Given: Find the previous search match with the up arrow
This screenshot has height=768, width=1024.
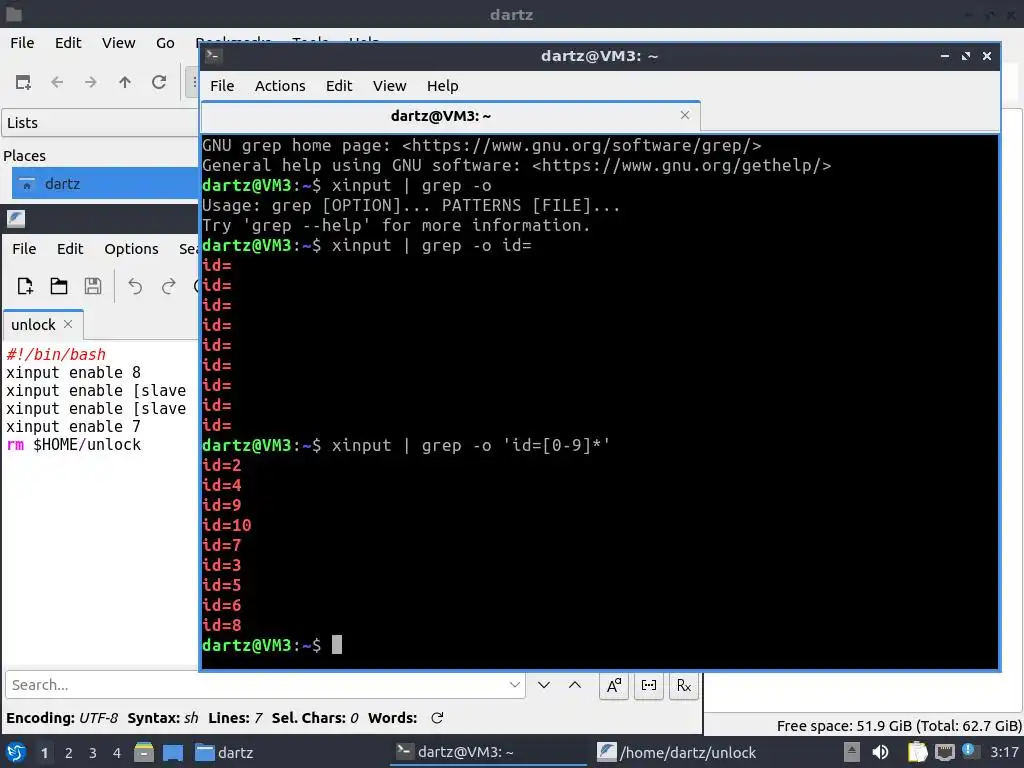Looking at the screenshot, I should click(575, 685).
